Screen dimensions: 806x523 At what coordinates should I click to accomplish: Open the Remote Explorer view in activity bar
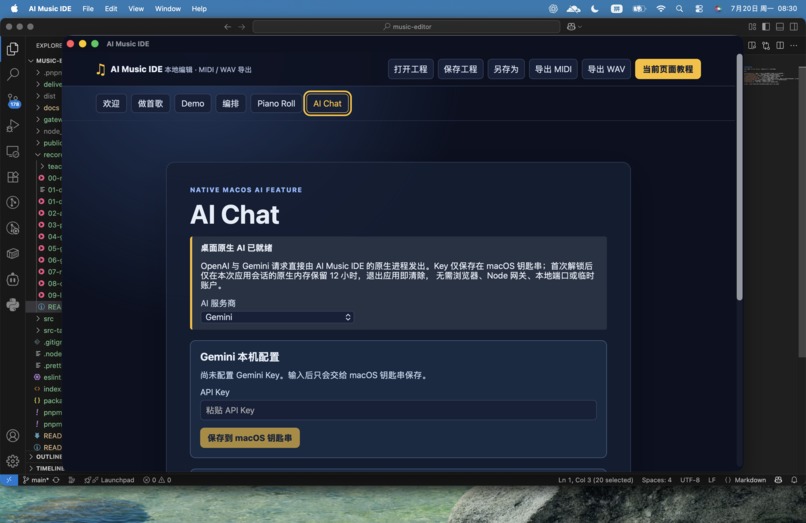tap(13, 152)
